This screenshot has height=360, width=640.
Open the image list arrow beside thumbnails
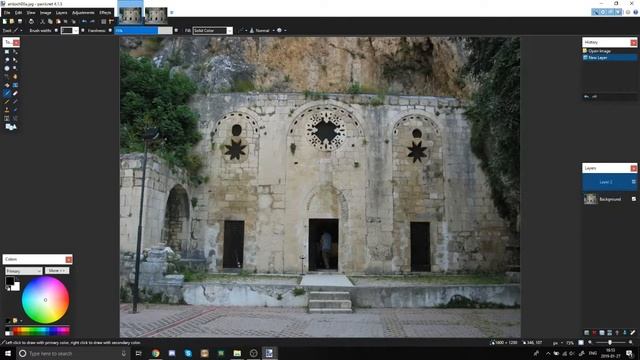(171, 13)
